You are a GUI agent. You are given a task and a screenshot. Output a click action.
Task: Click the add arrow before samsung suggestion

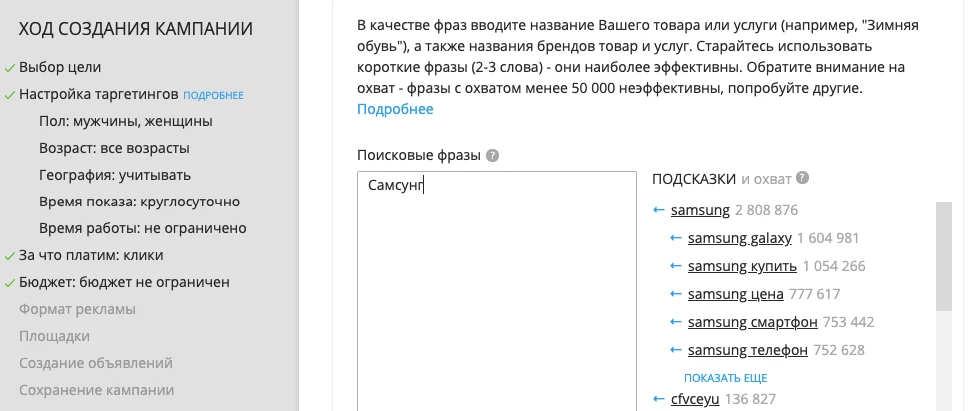[x=659, y=210]
